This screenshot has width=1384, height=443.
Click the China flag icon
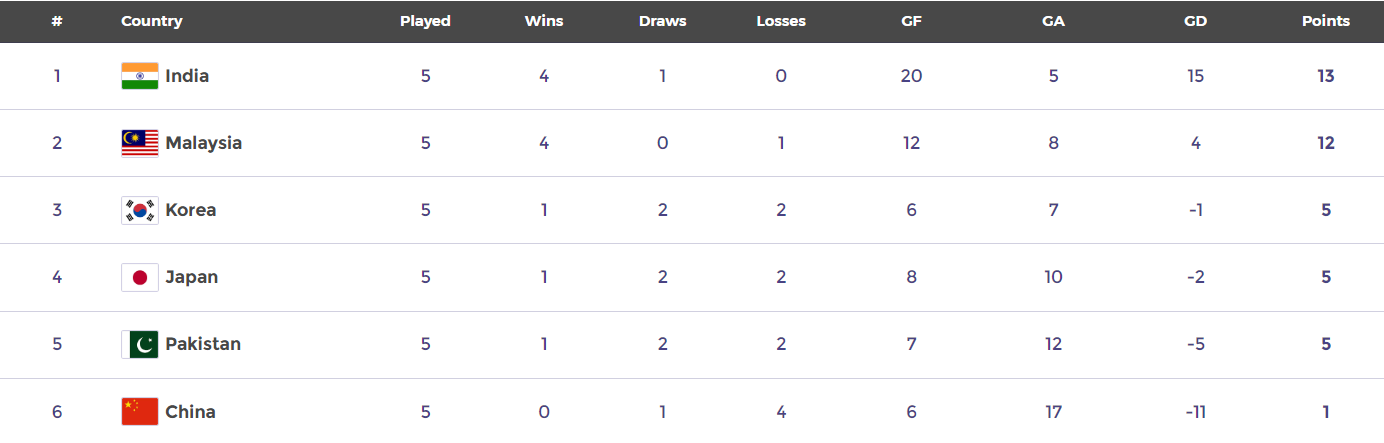[140, 412]
